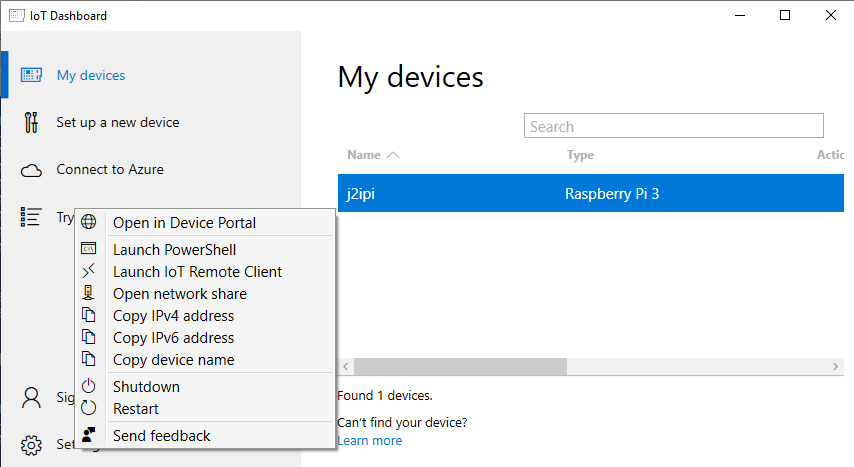Select Shutdown from the context menu

[x=146, y=387]
